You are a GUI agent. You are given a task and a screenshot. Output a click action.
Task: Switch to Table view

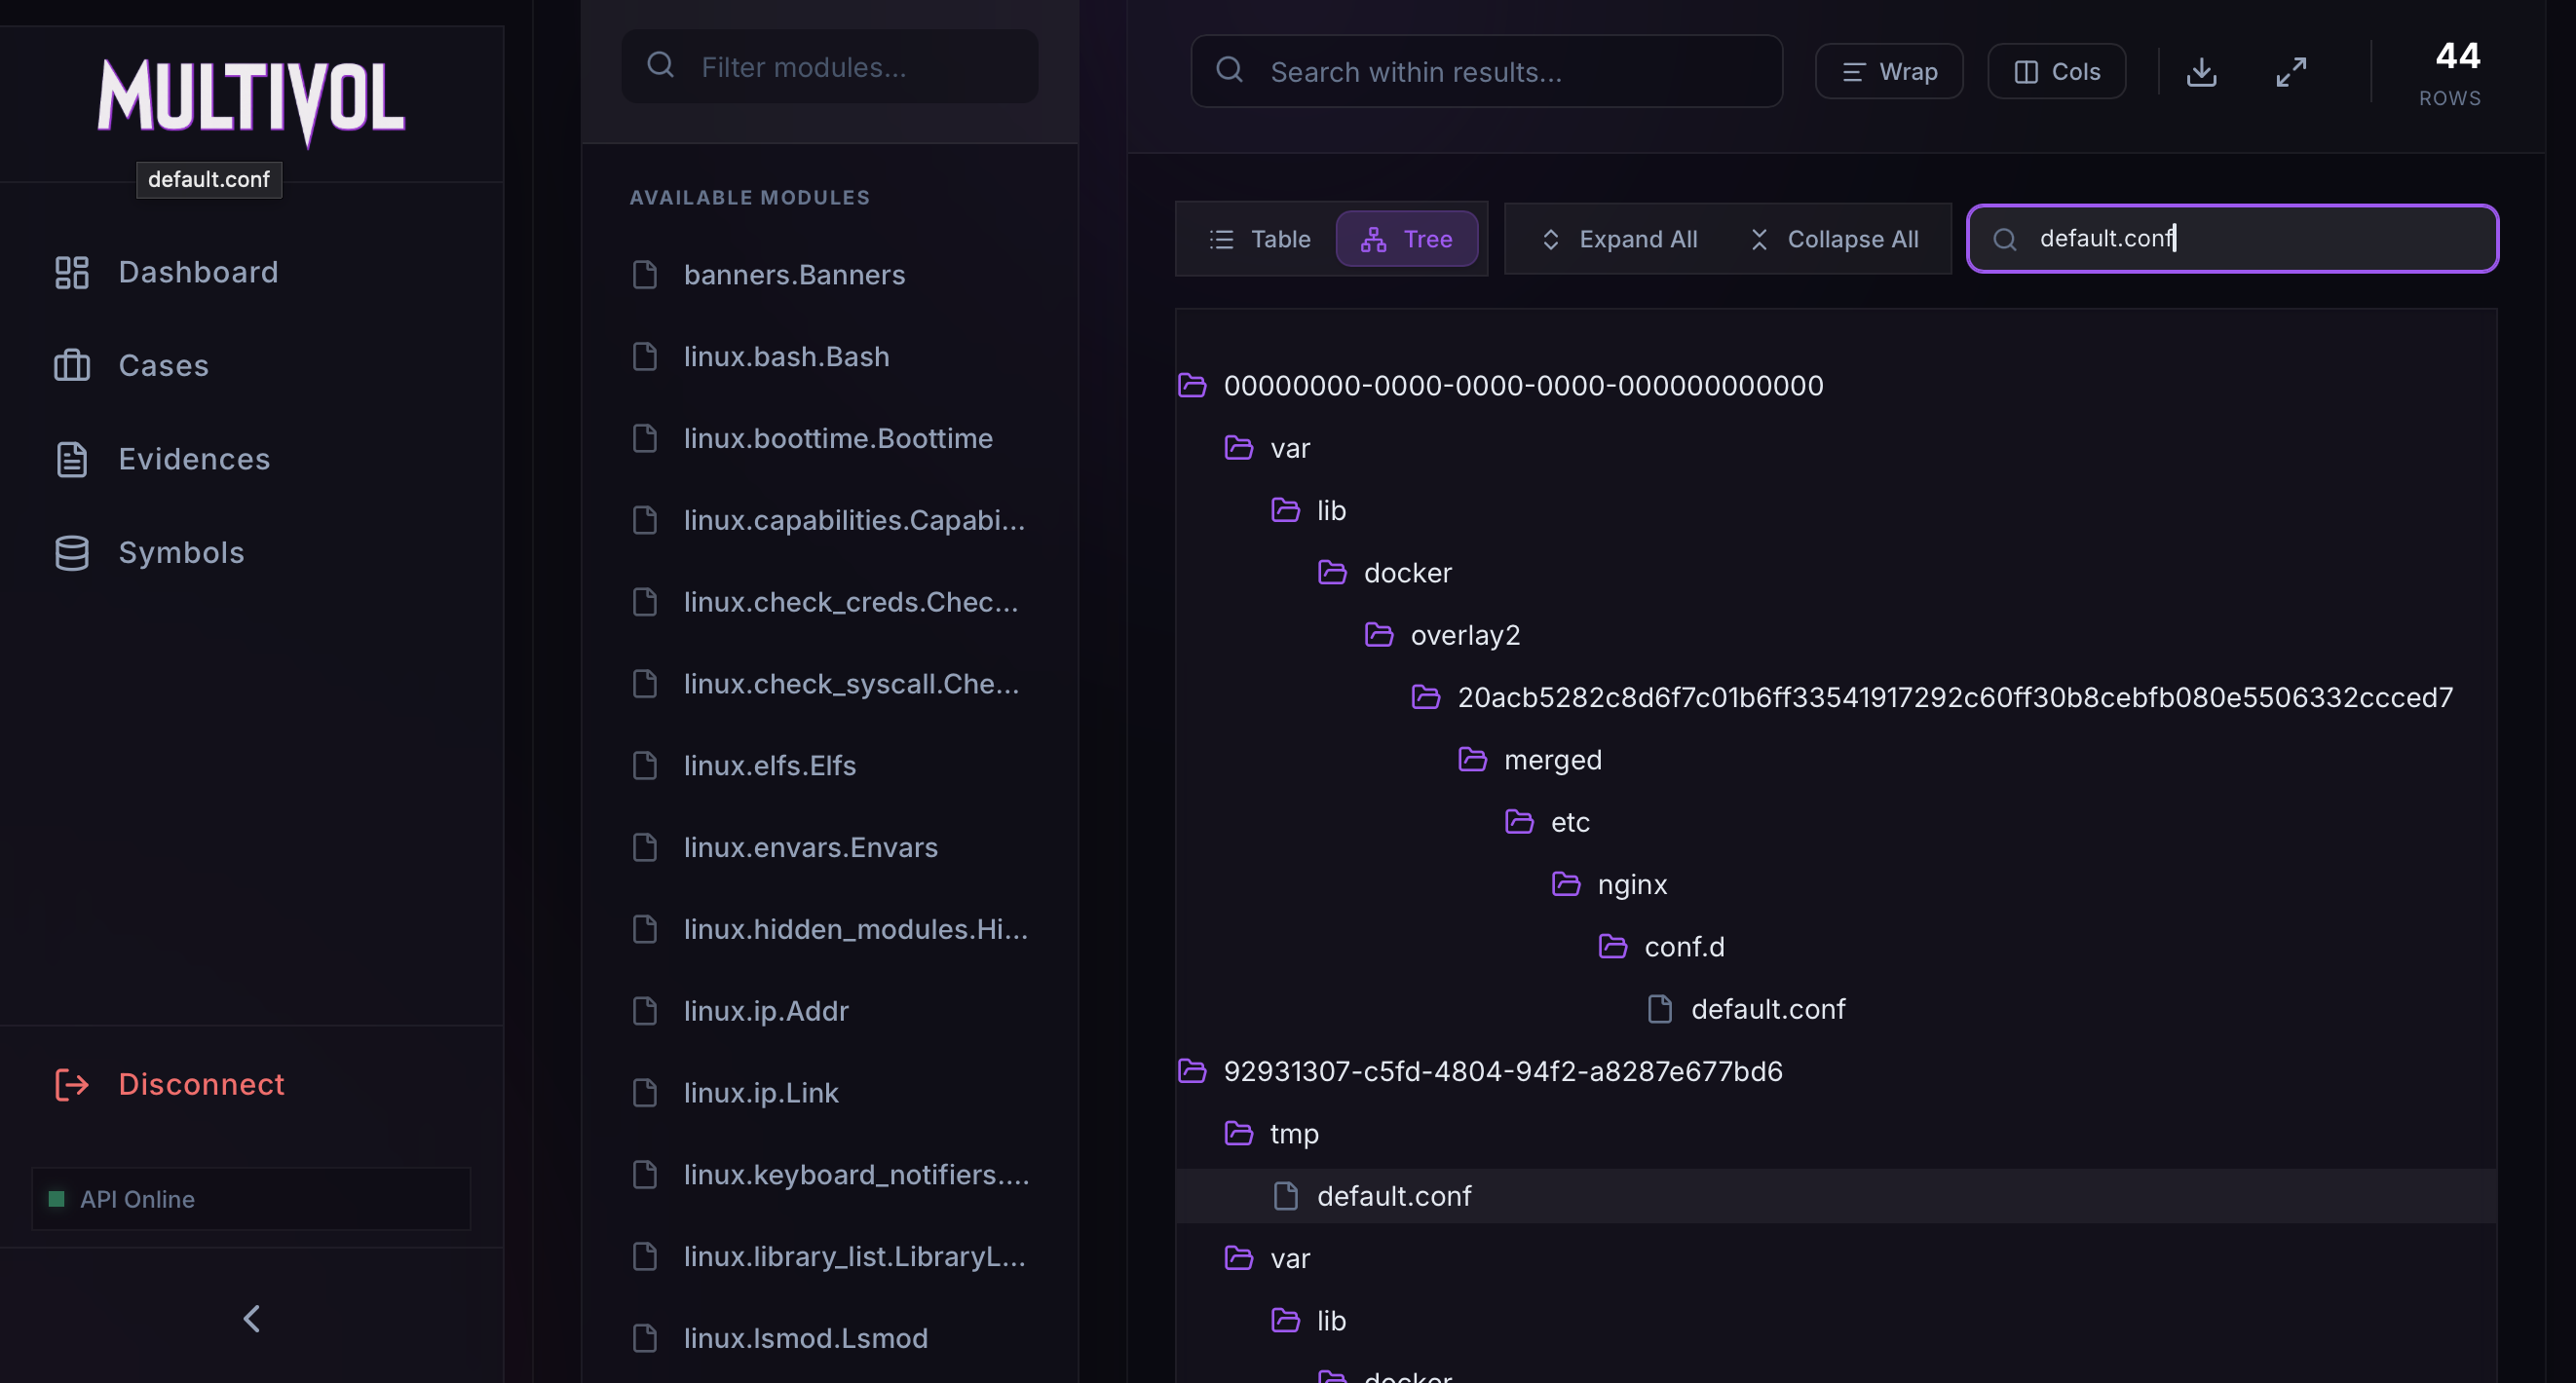point(1260,239)
